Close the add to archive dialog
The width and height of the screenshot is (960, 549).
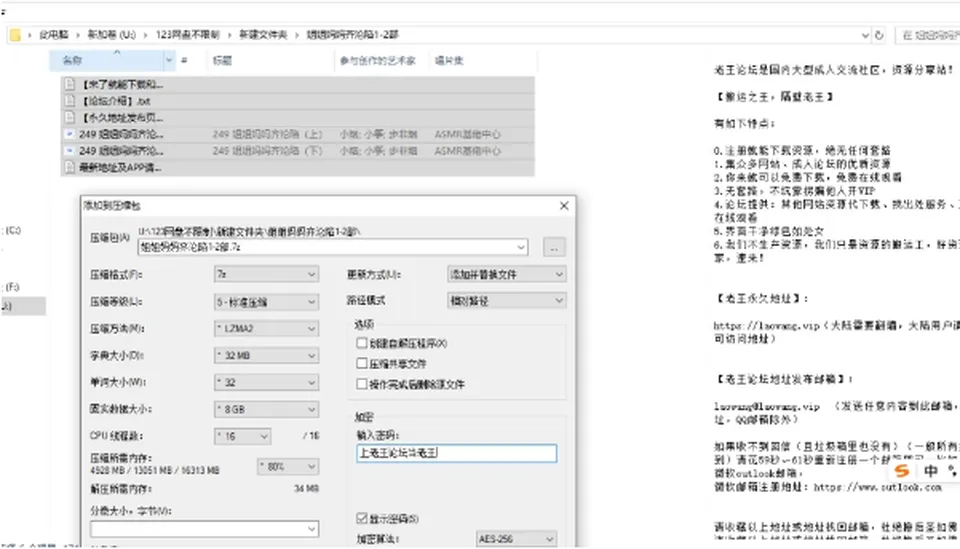564,206
